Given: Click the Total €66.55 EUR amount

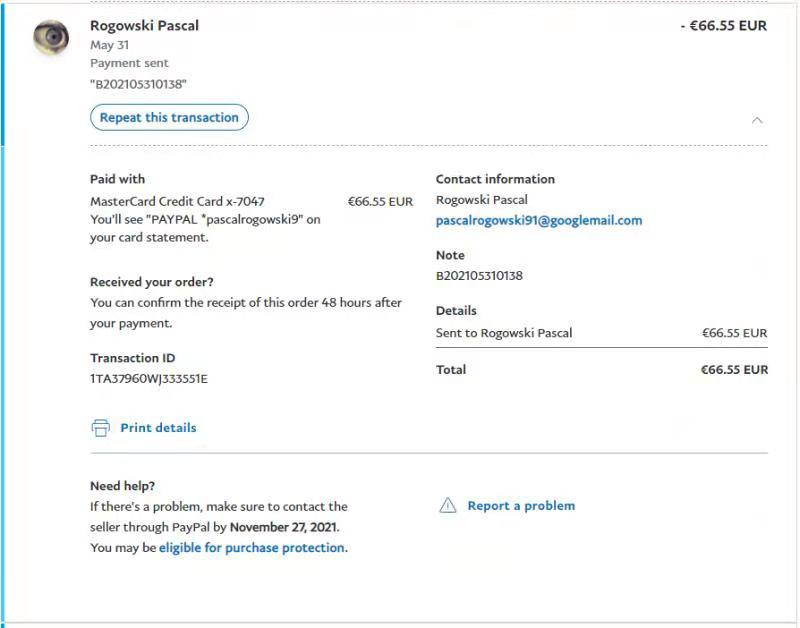Looking at the screenshot, I should click(x=734, y=370).
